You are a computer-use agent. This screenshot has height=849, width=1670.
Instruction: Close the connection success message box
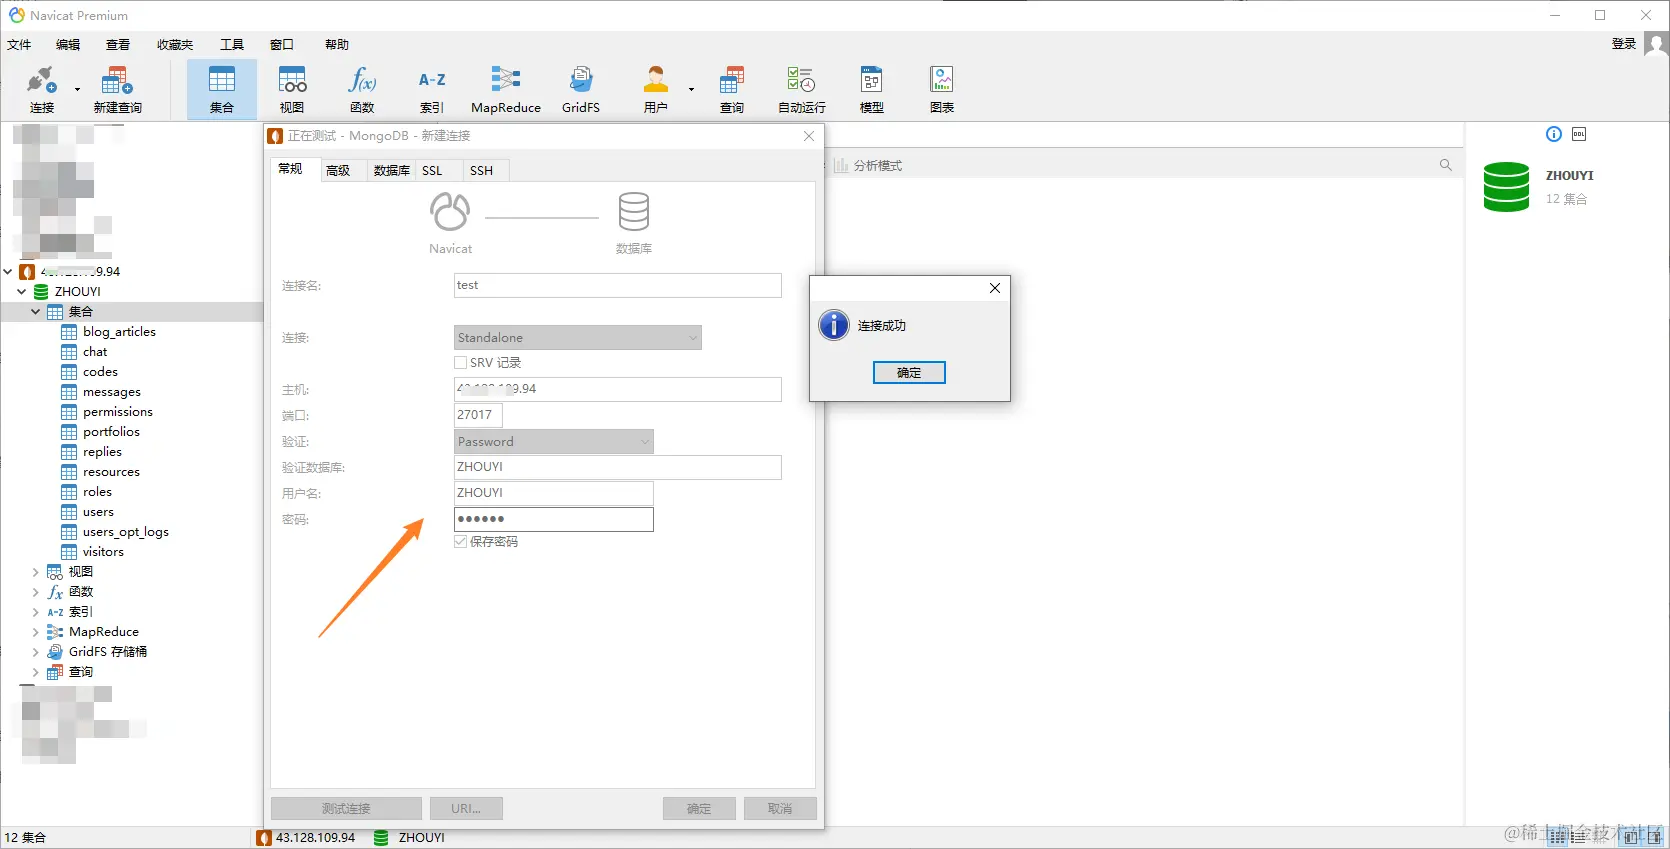(x=994, y=288)
